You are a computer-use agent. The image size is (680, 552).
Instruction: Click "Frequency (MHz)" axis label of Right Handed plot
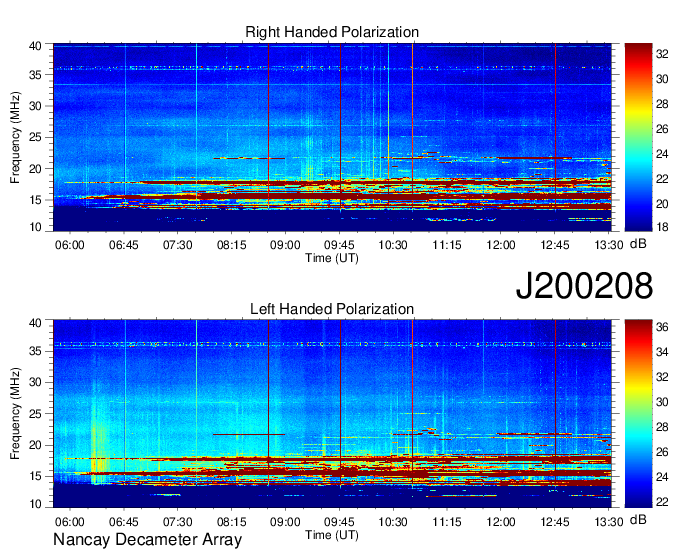15,137
